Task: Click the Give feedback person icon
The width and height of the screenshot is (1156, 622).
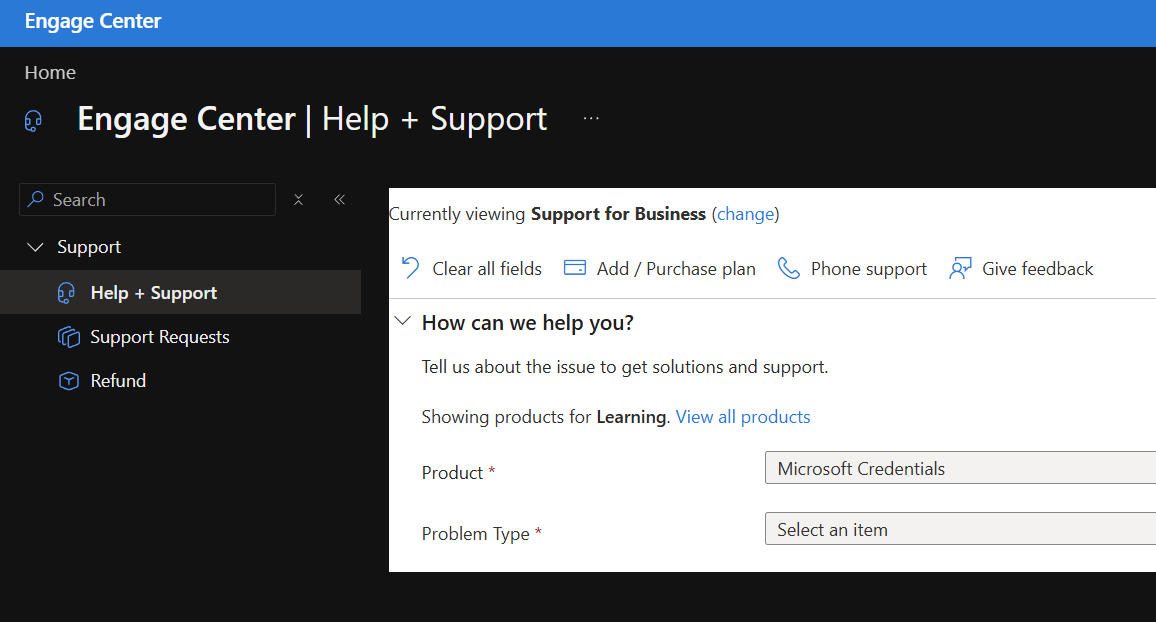Action: pyautogui.click(x=960, y=268)
